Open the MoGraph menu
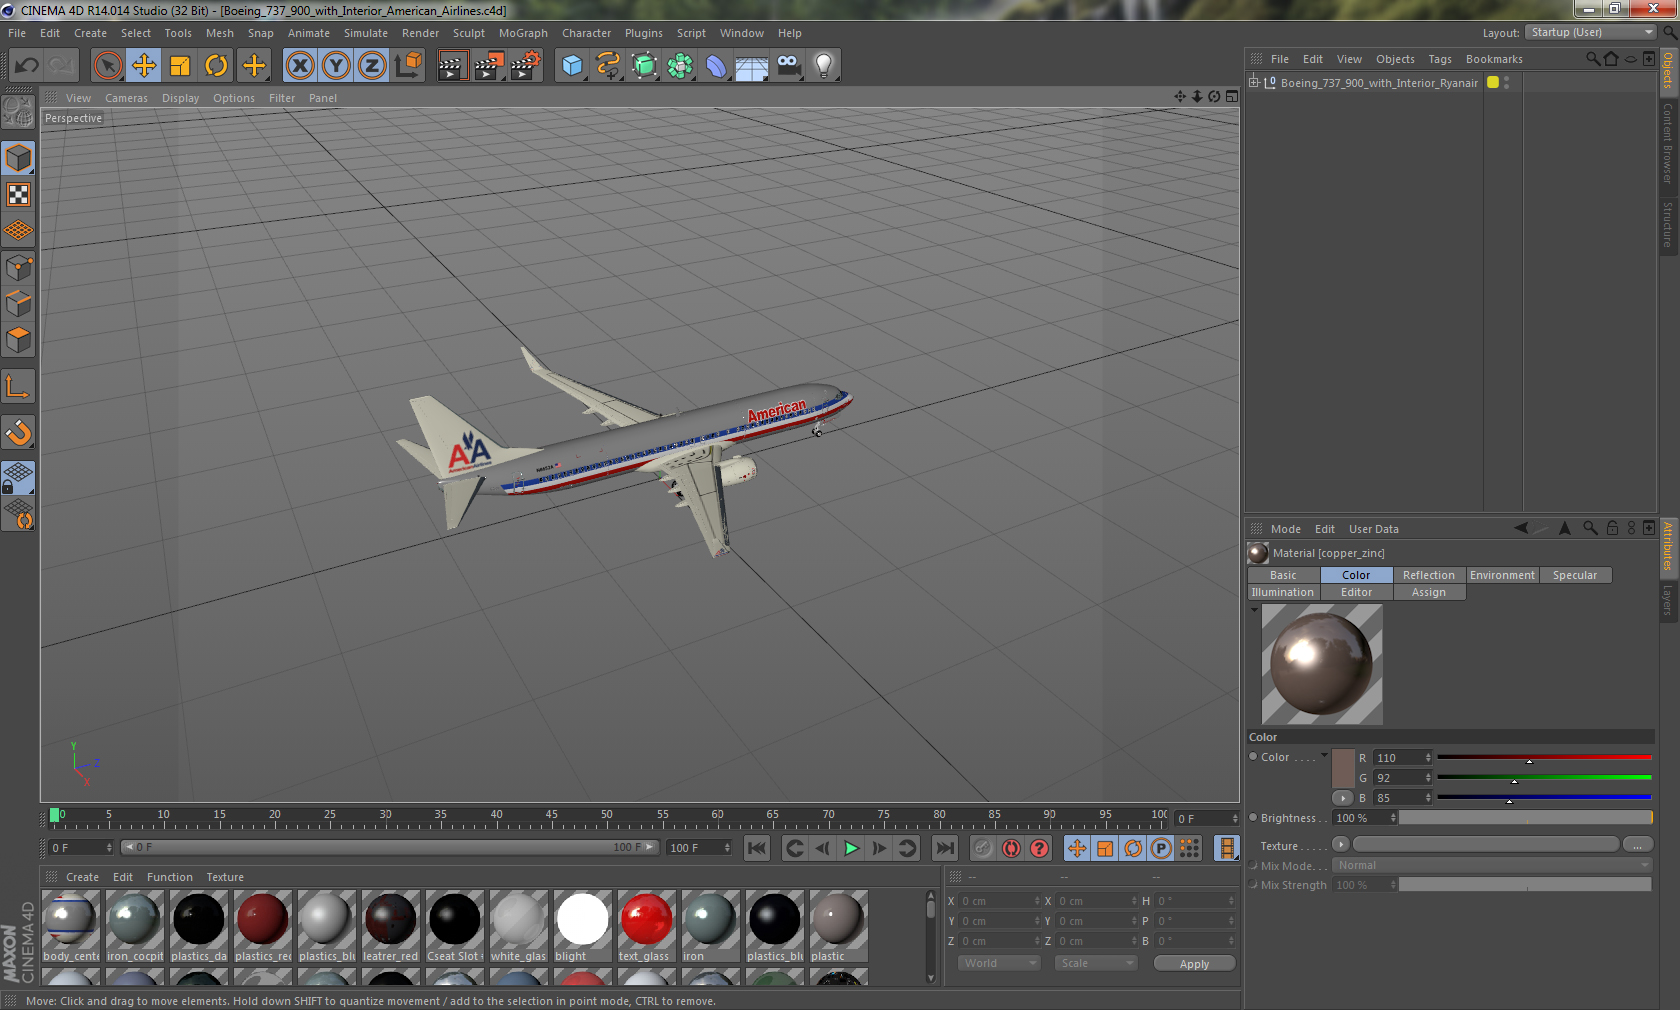This screenshot has width=1680, height=1010. 523,33
